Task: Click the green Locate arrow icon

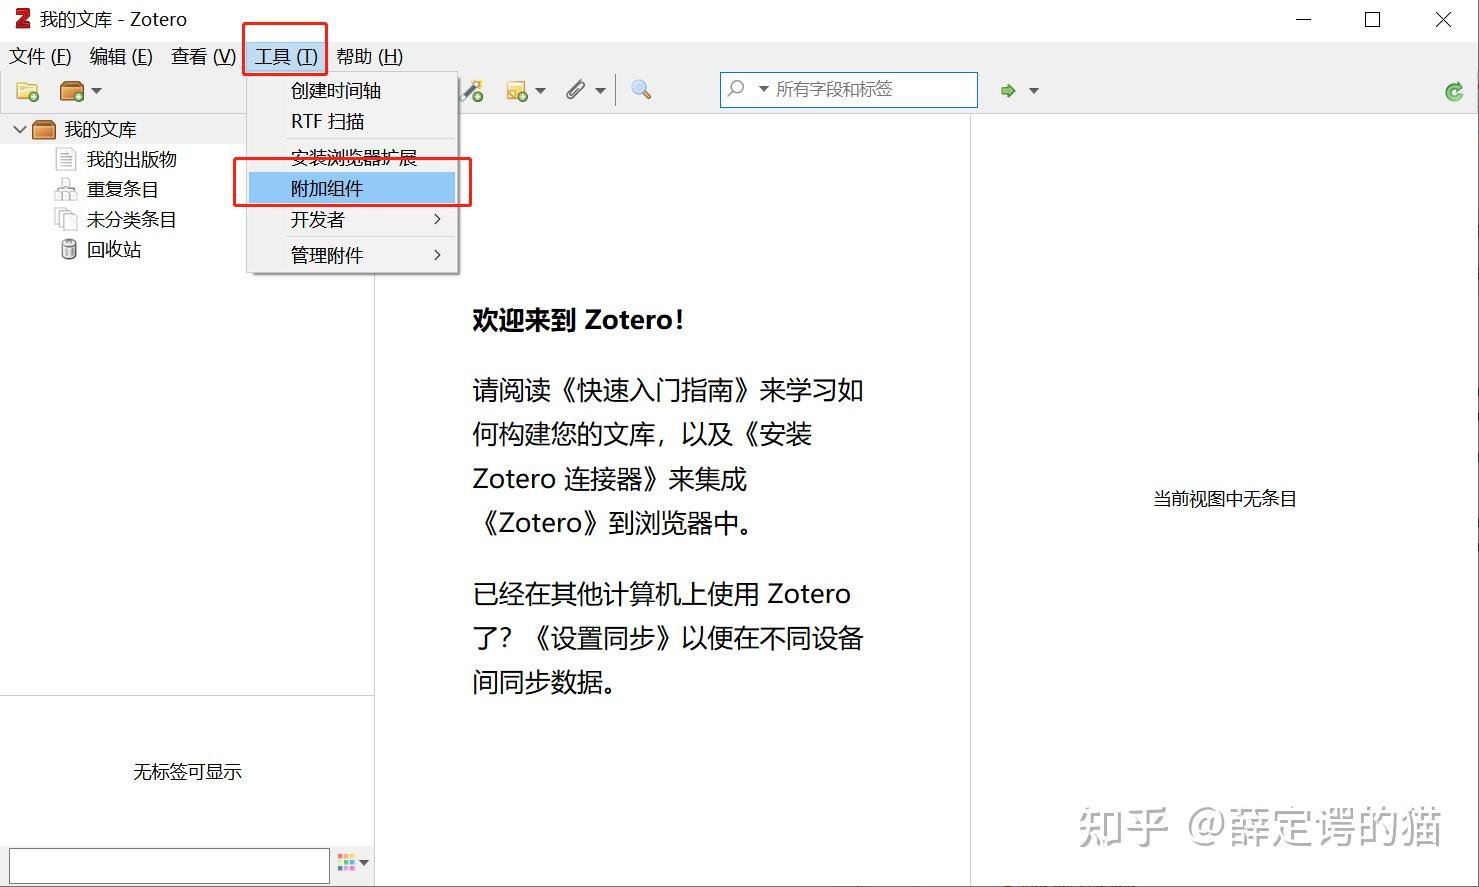Action: pos(1007,90)
